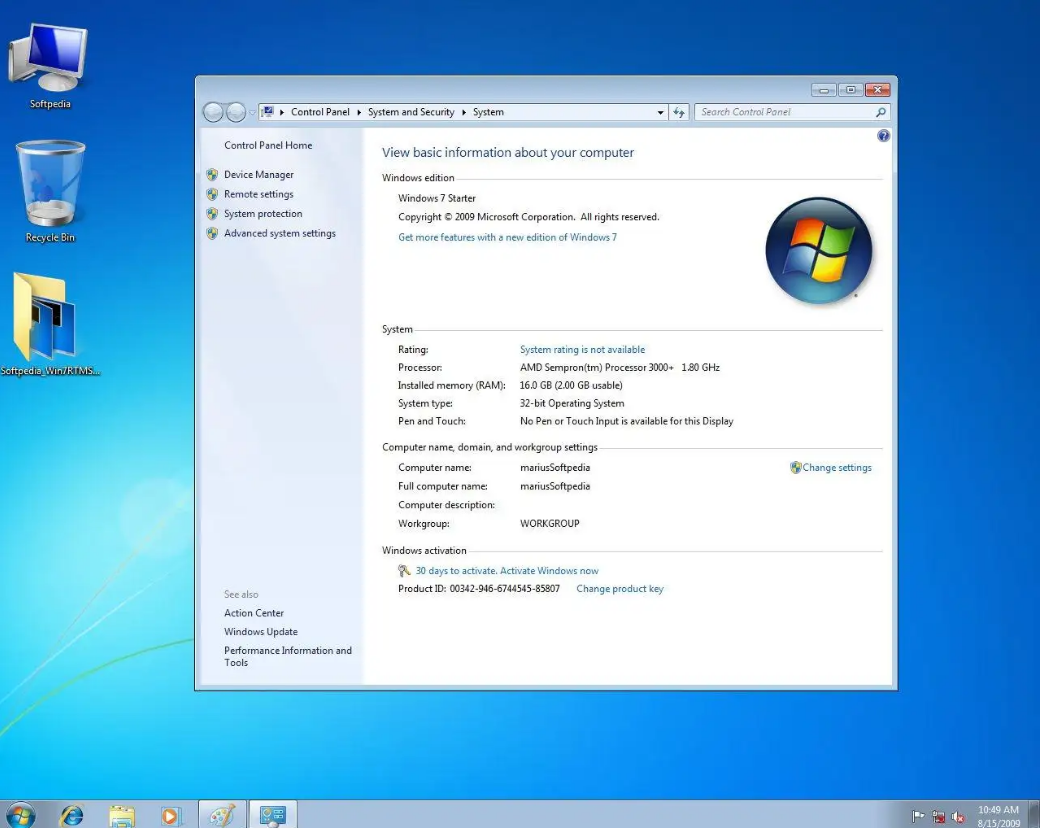This screenshot has height=828, width=1040.
Task: Click Change product key link
Action: pos(619,589)
